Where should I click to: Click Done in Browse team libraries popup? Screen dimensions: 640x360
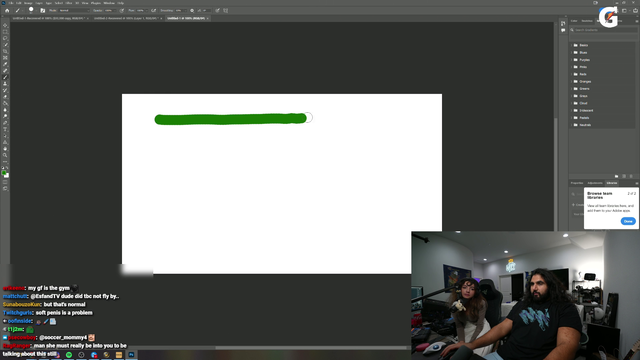click(x=628, y=221)
